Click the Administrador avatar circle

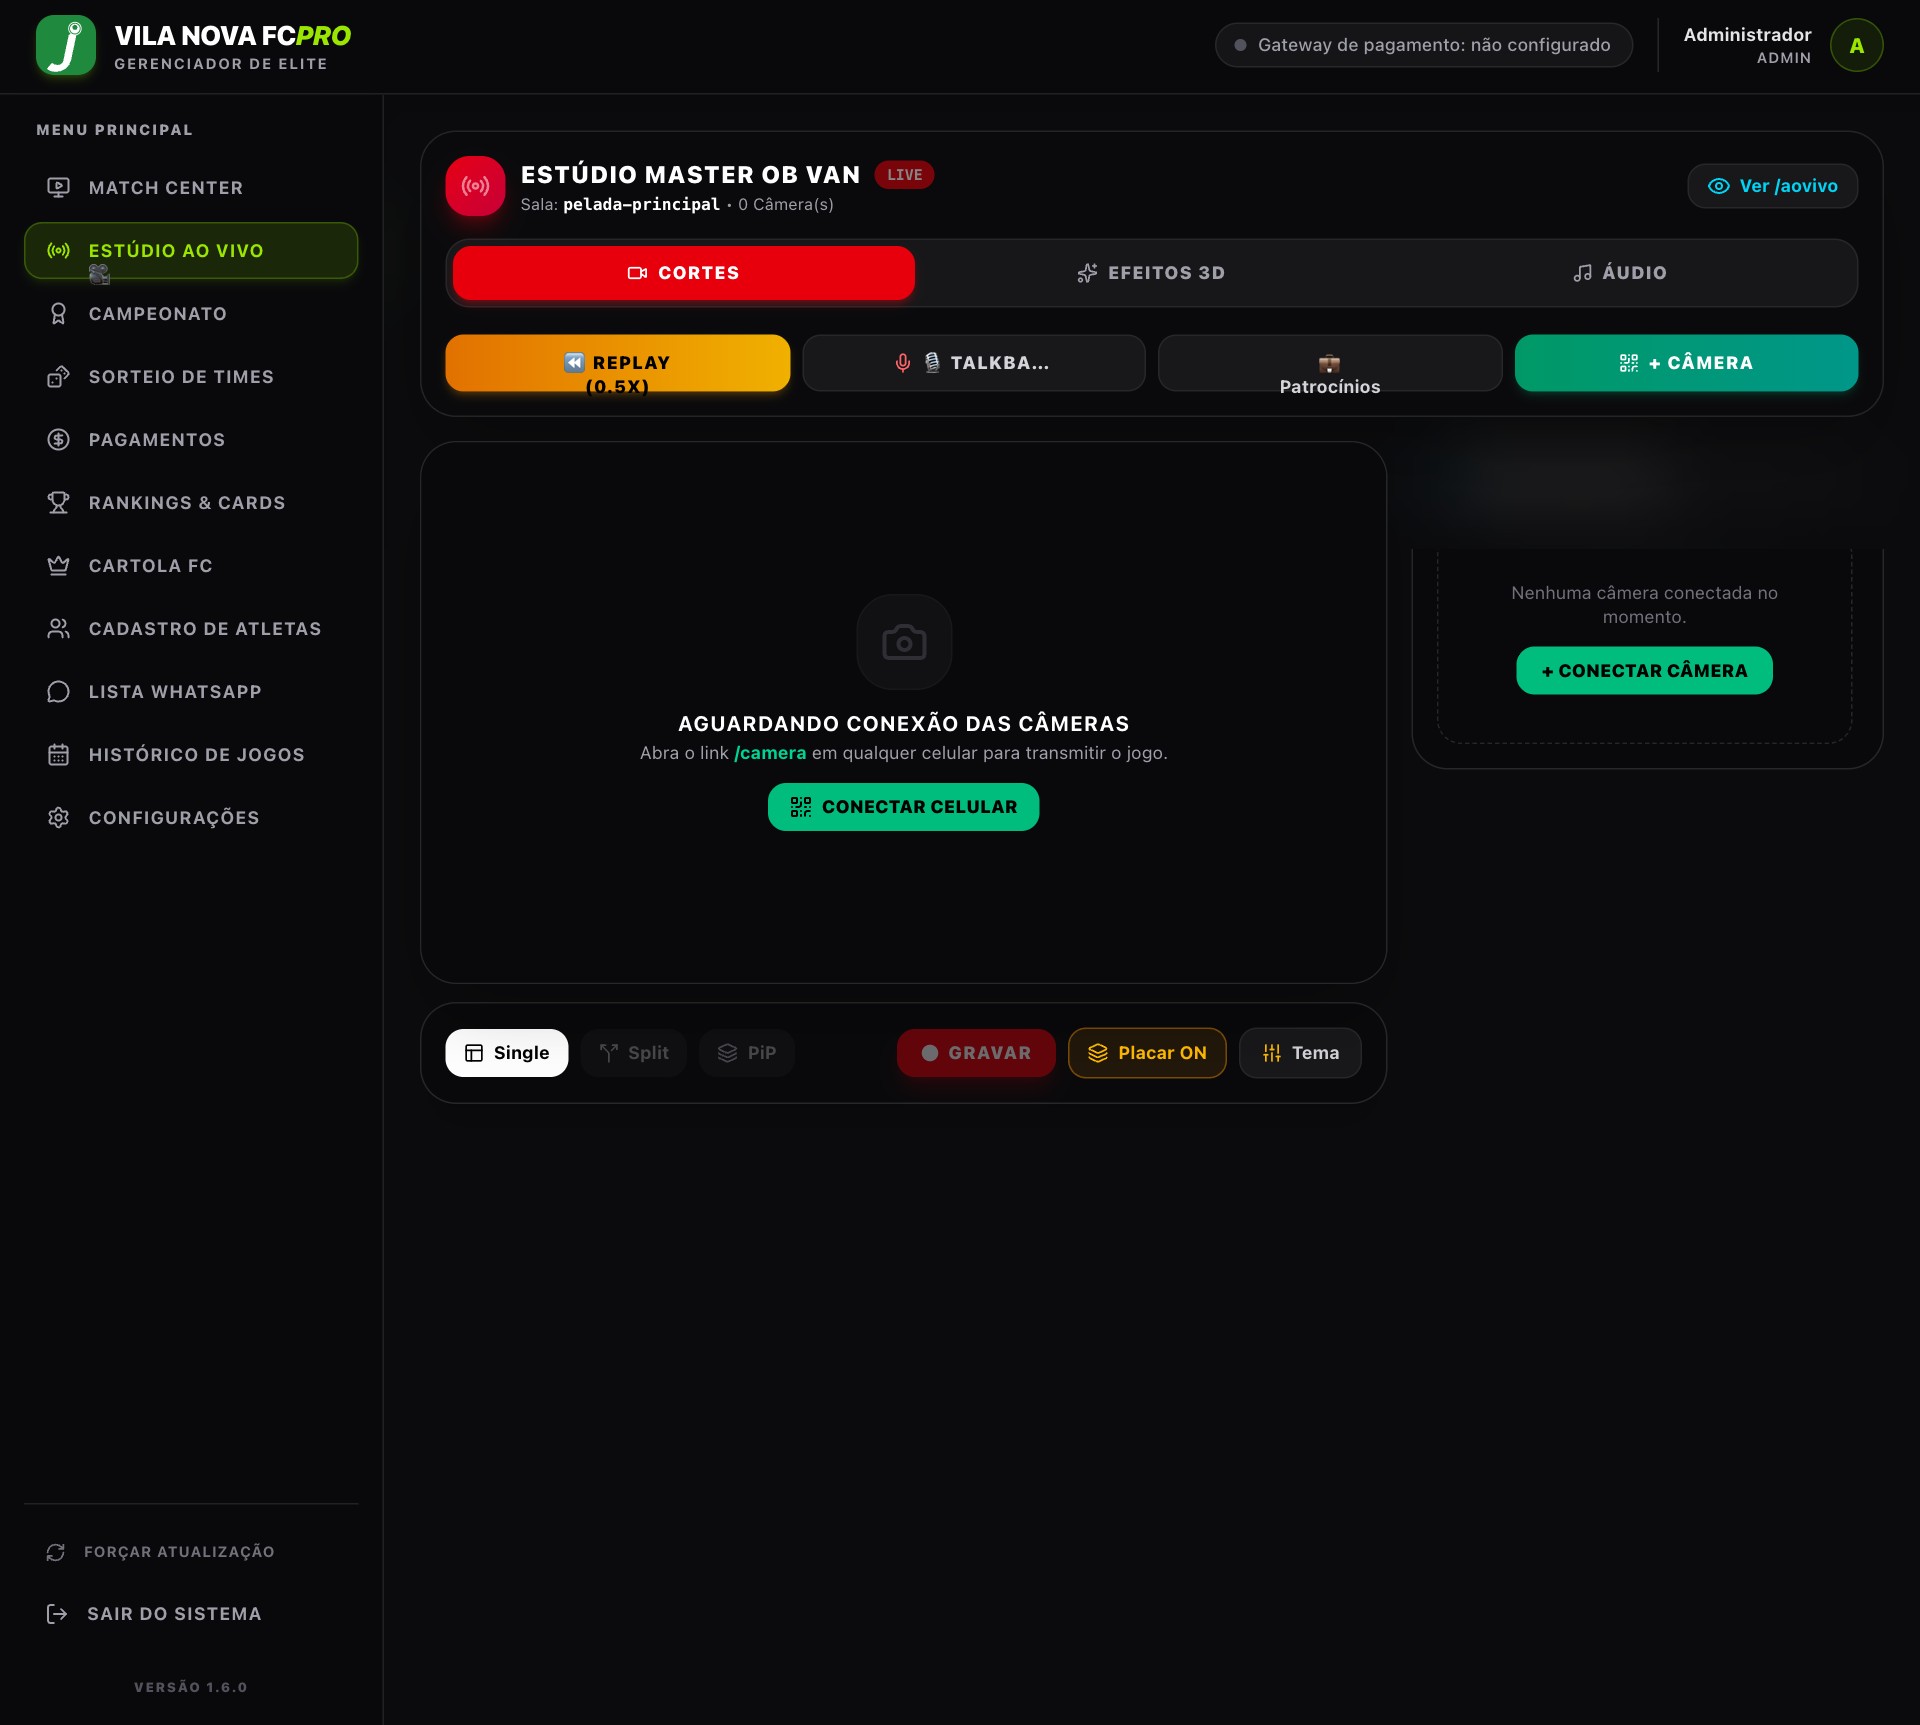(x=1856, y=46)
